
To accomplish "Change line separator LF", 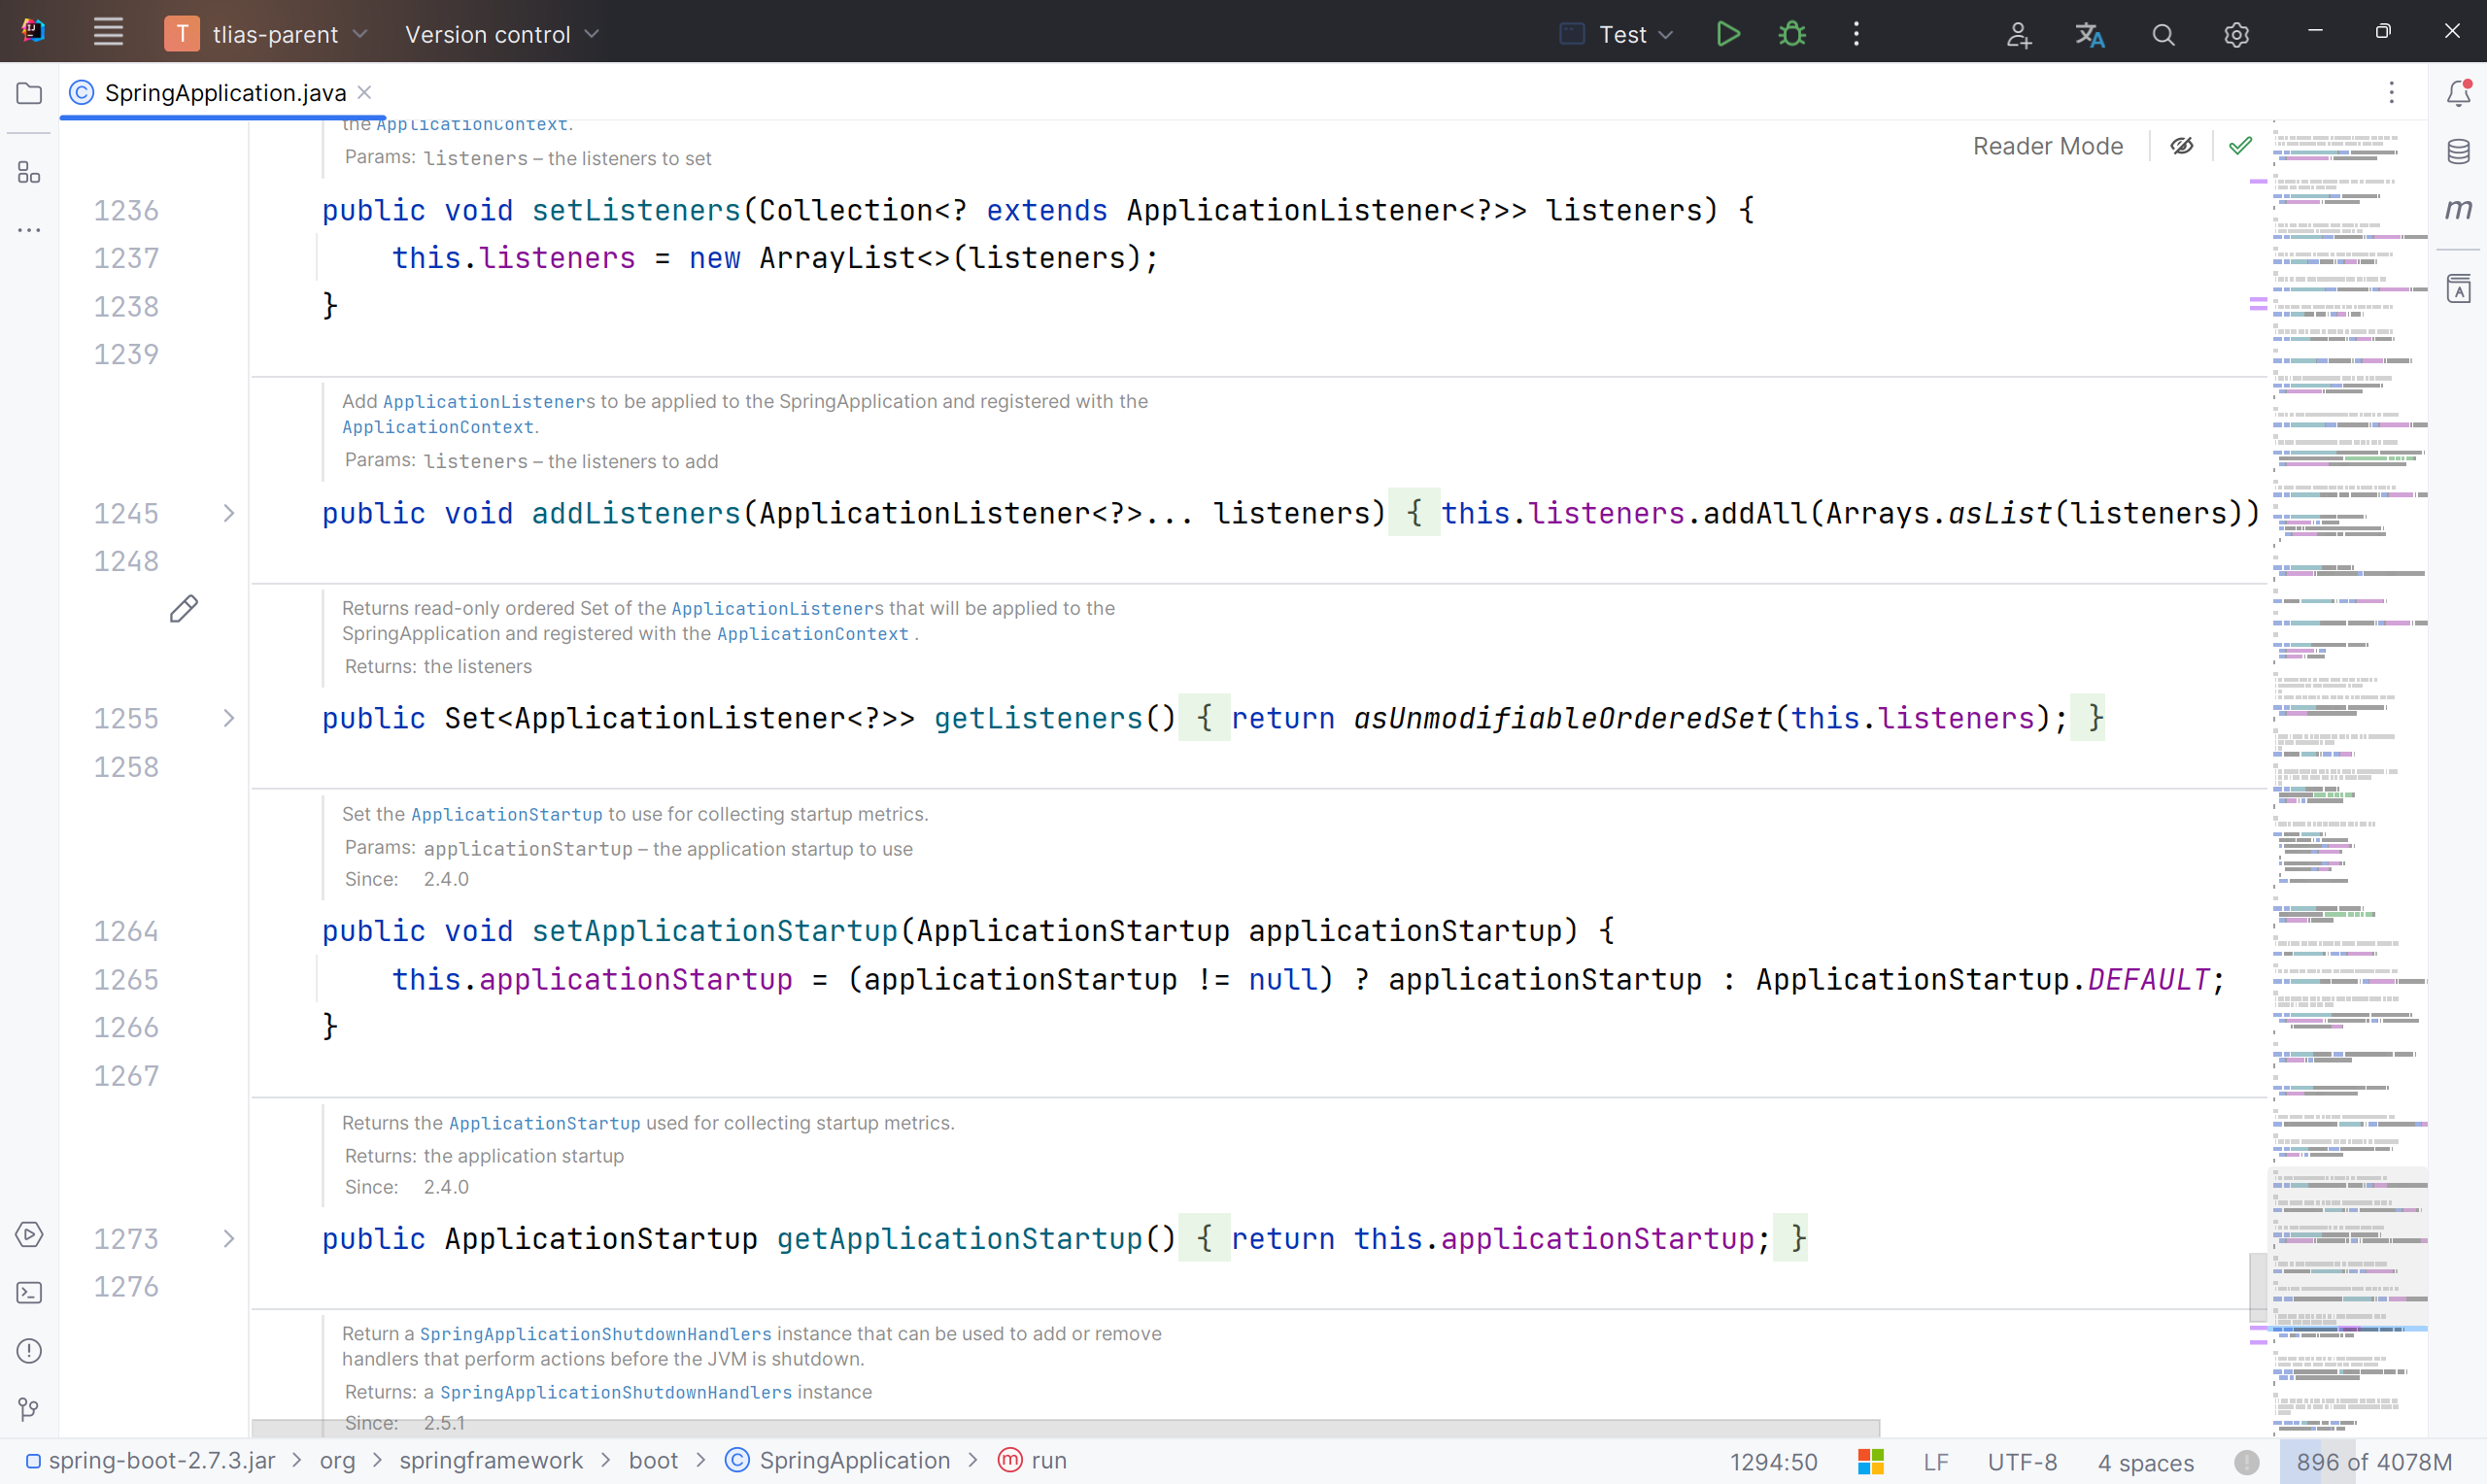I will tap(1935, 1462).
